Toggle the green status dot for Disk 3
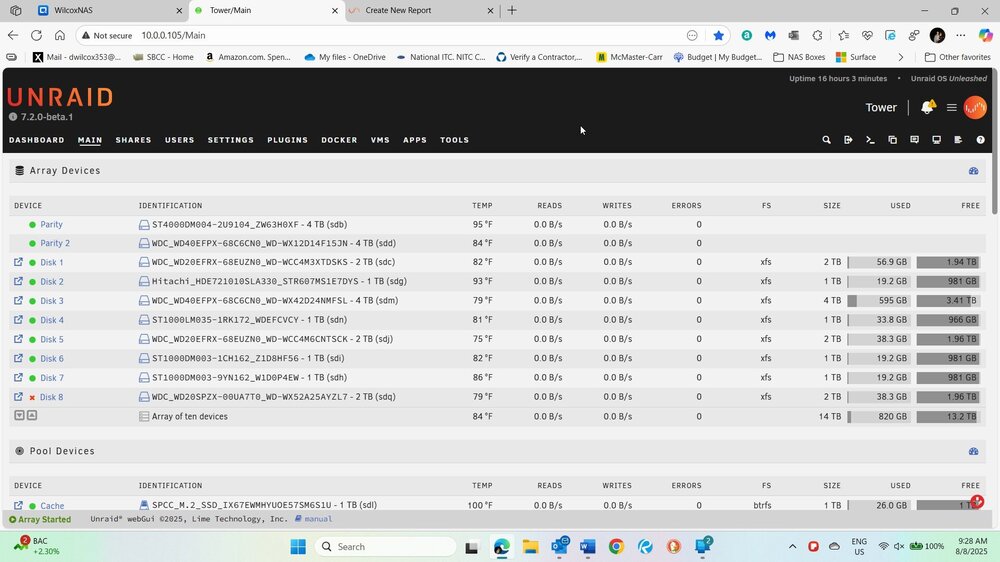The width and height of the screenshot is (1000, 562). pos(32,300)
